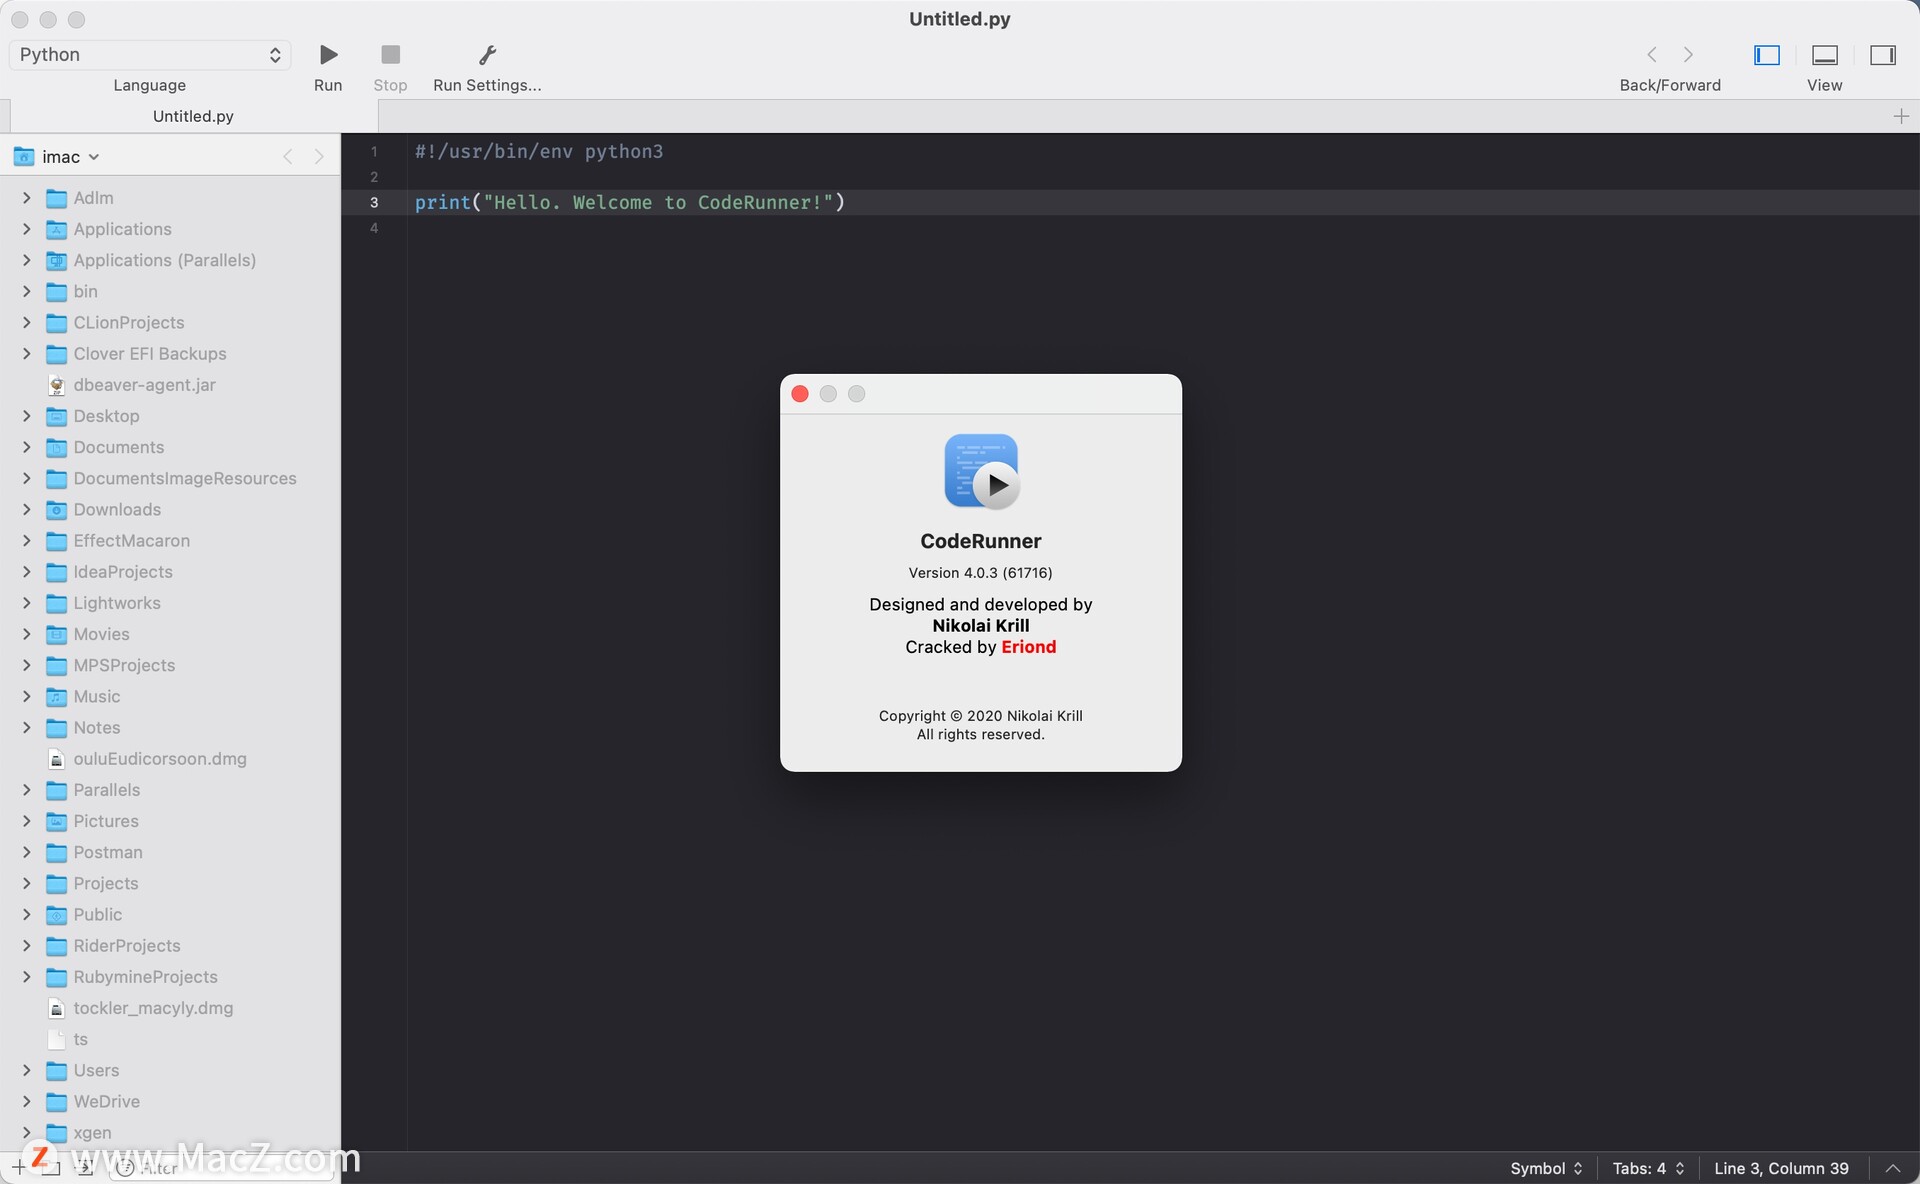The image size is (1920, 1184).
Task: Click the shebang line in editor
Action: coord(539,152)
